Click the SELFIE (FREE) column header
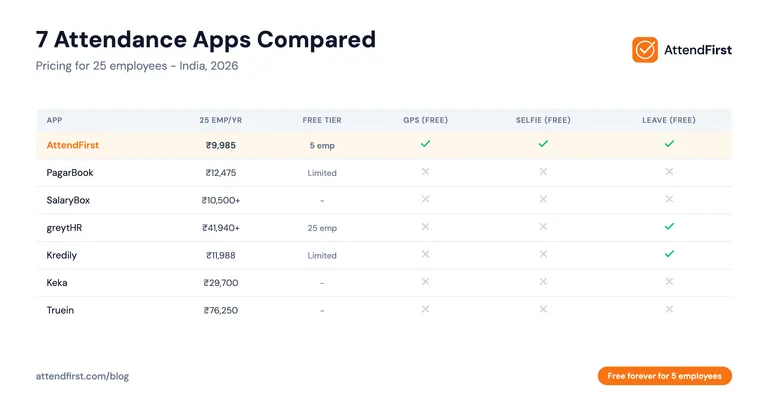 click(543, 120)
